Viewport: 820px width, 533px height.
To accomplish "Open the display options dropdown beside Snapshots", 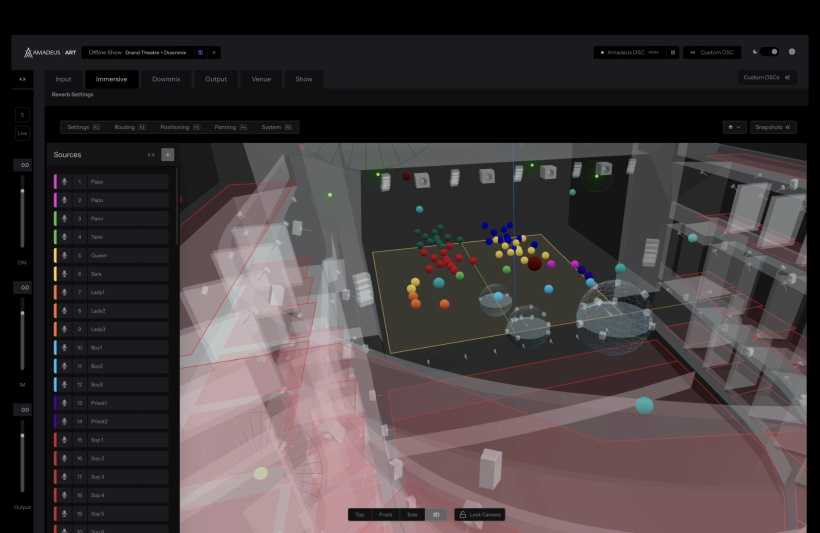I will click(734, 127).
